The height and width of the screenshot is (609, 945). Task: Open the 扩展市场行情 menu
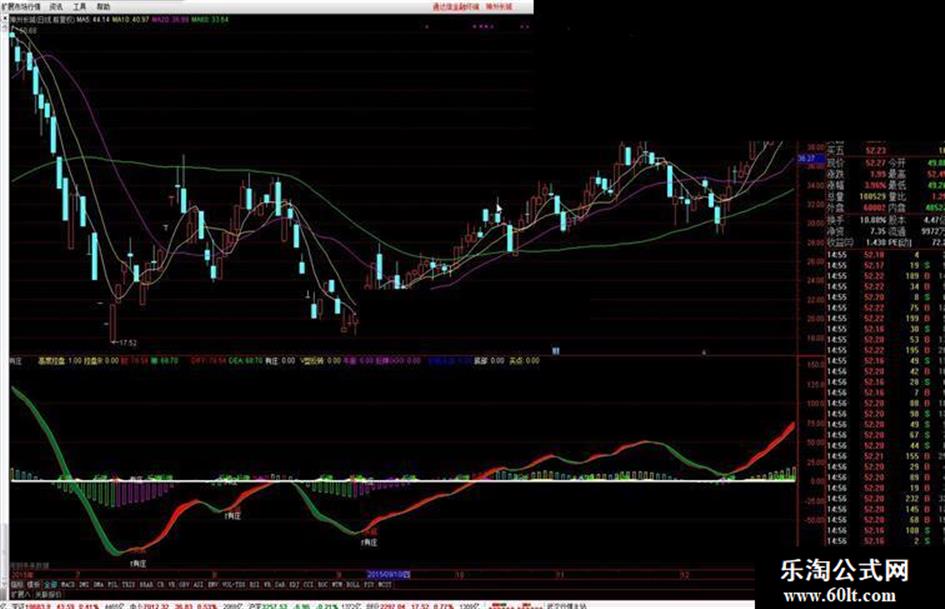click(21, 7)
